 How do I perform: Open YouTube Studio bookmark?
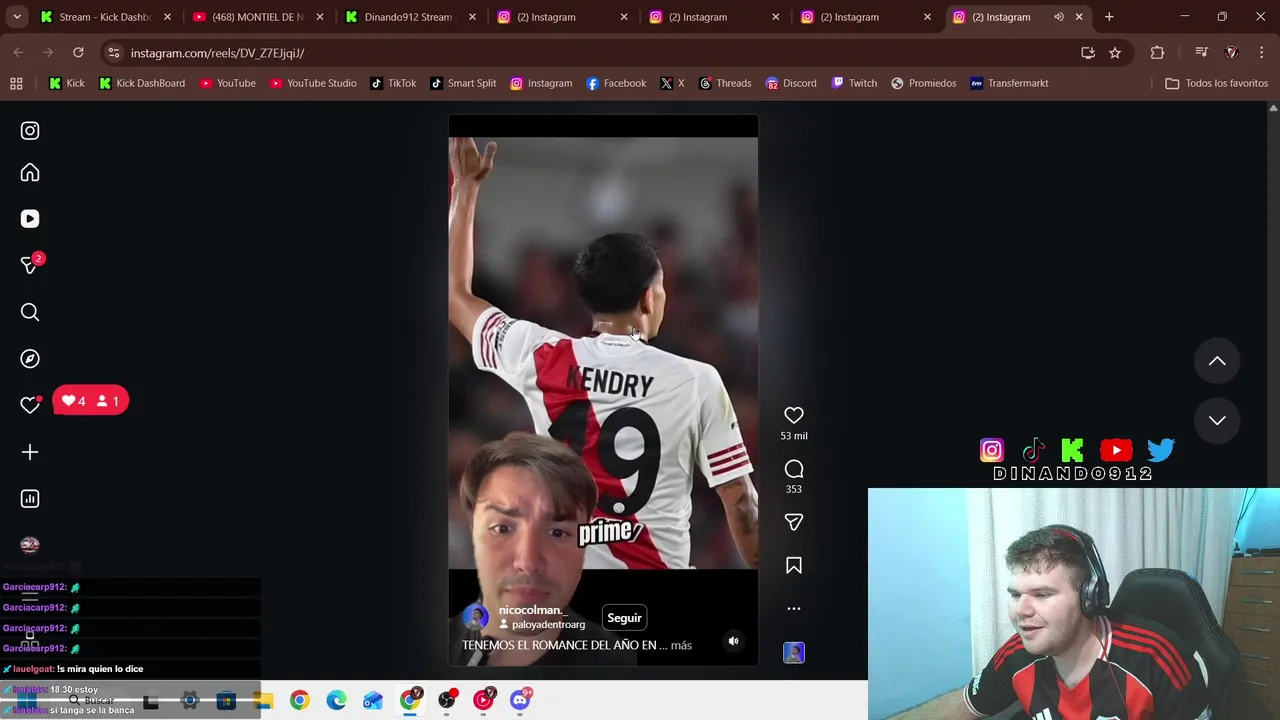(312, 83)
